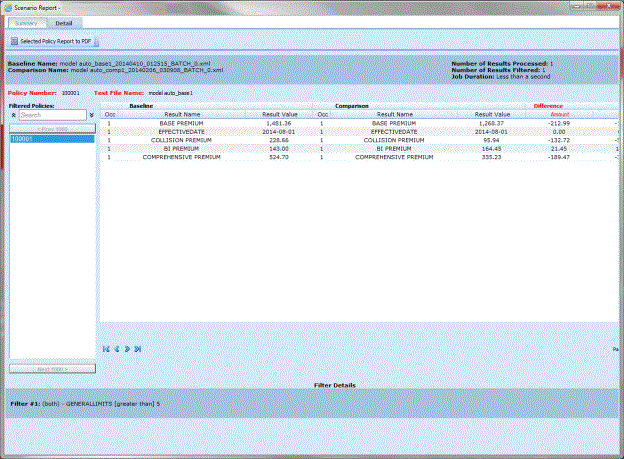Go to the last page of results

pyautogui.click(x=138, y=349)
